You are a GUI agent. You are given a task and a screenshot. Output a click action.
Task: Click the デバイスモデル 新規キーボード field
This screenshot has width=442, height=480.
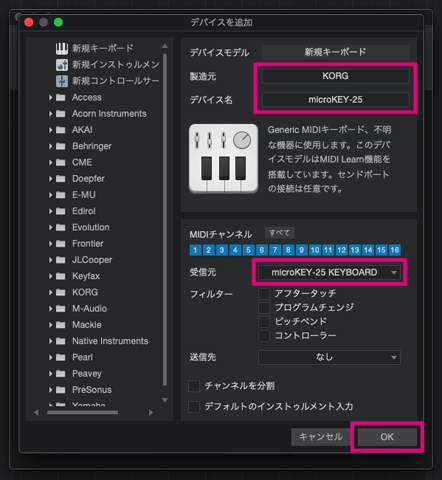335,52
